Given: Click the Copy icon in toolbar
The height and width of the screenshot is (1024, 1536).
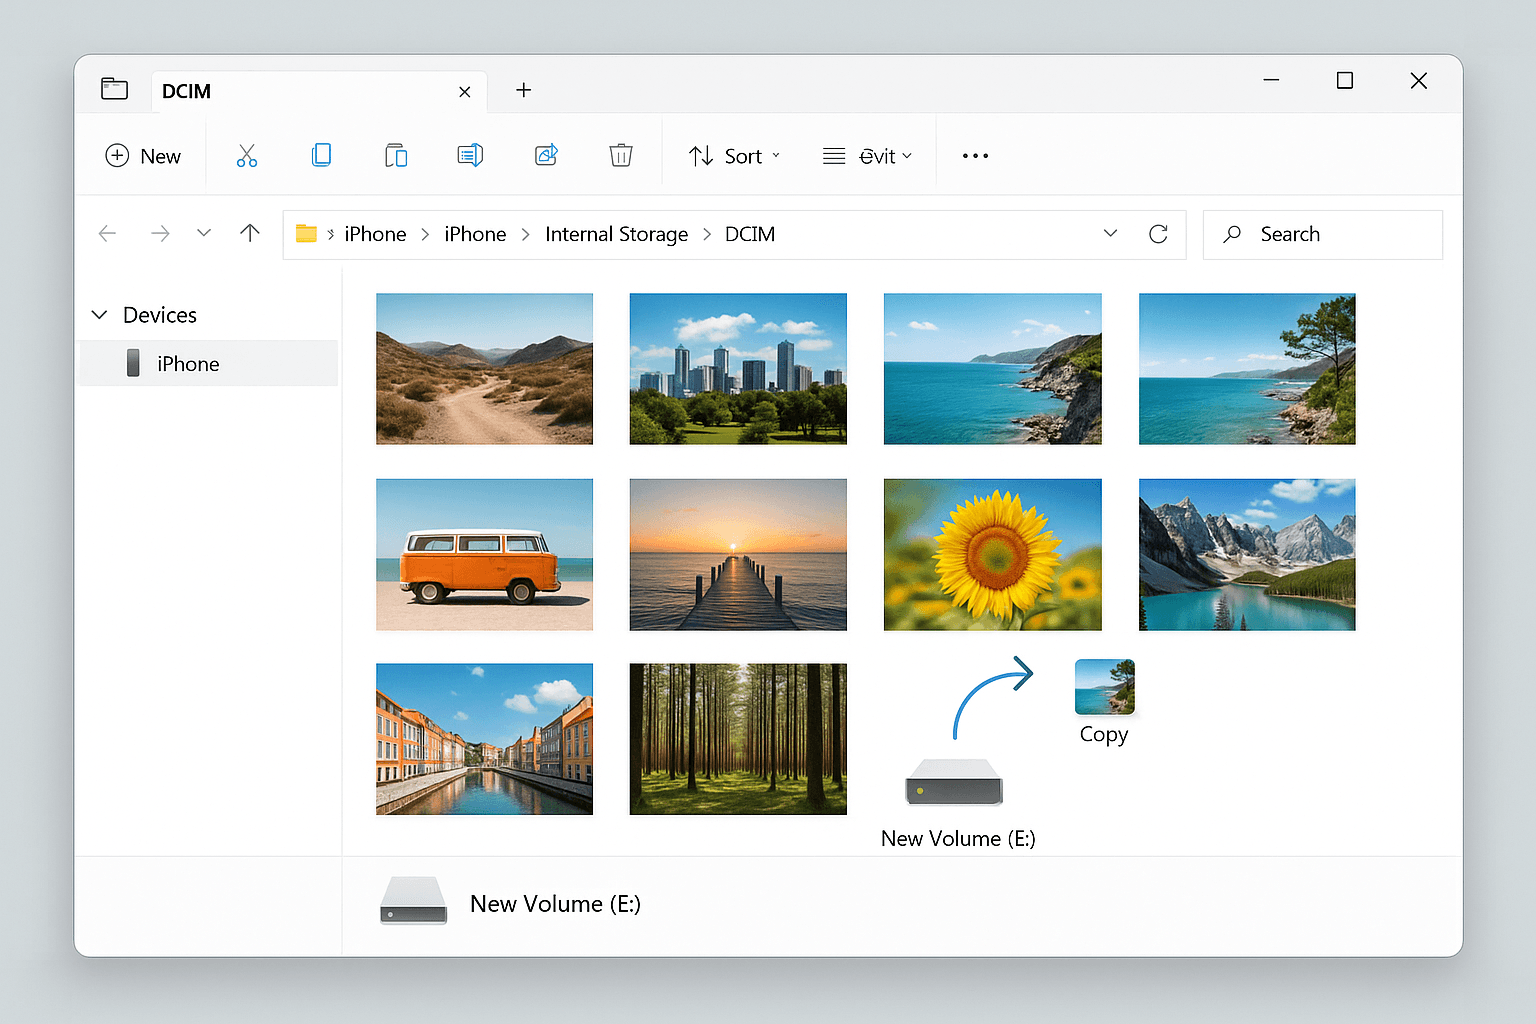Looking at the screenshot, I should click(321, 155).
